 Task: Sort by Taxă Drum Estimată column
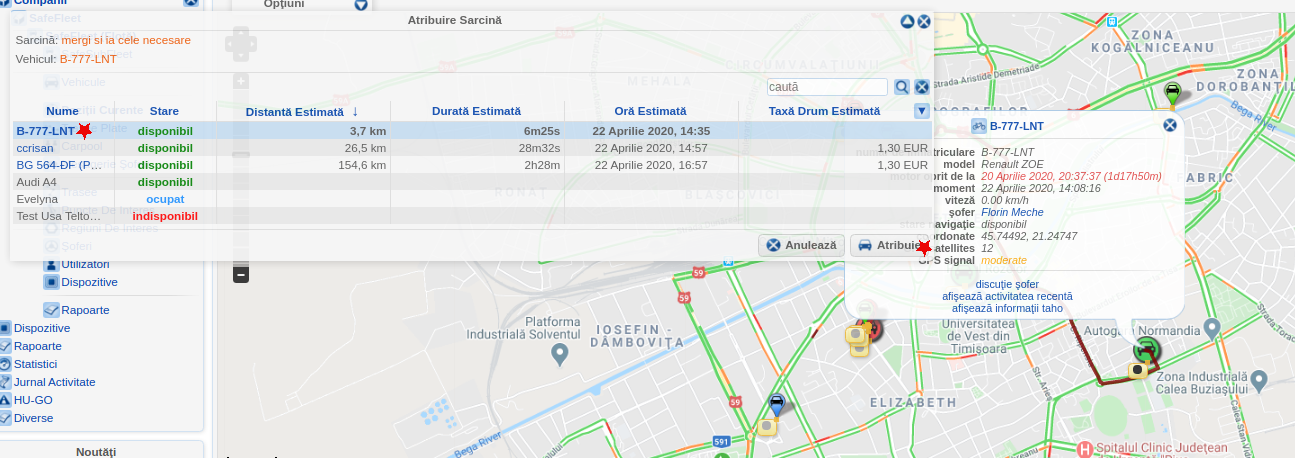tap(824, 111)
